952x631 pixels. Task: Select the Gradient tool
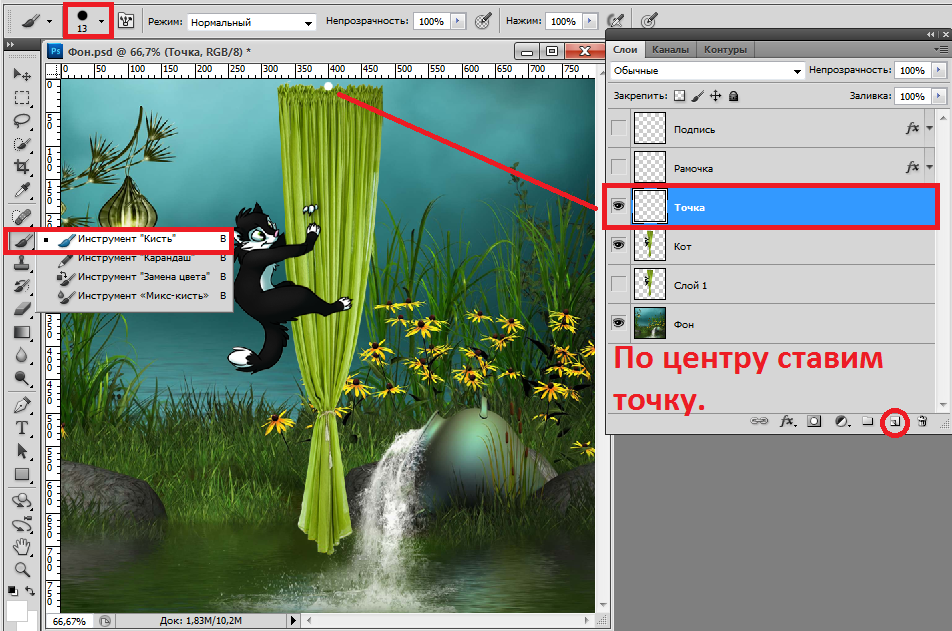pyautogui.click(x=22, y=332)
